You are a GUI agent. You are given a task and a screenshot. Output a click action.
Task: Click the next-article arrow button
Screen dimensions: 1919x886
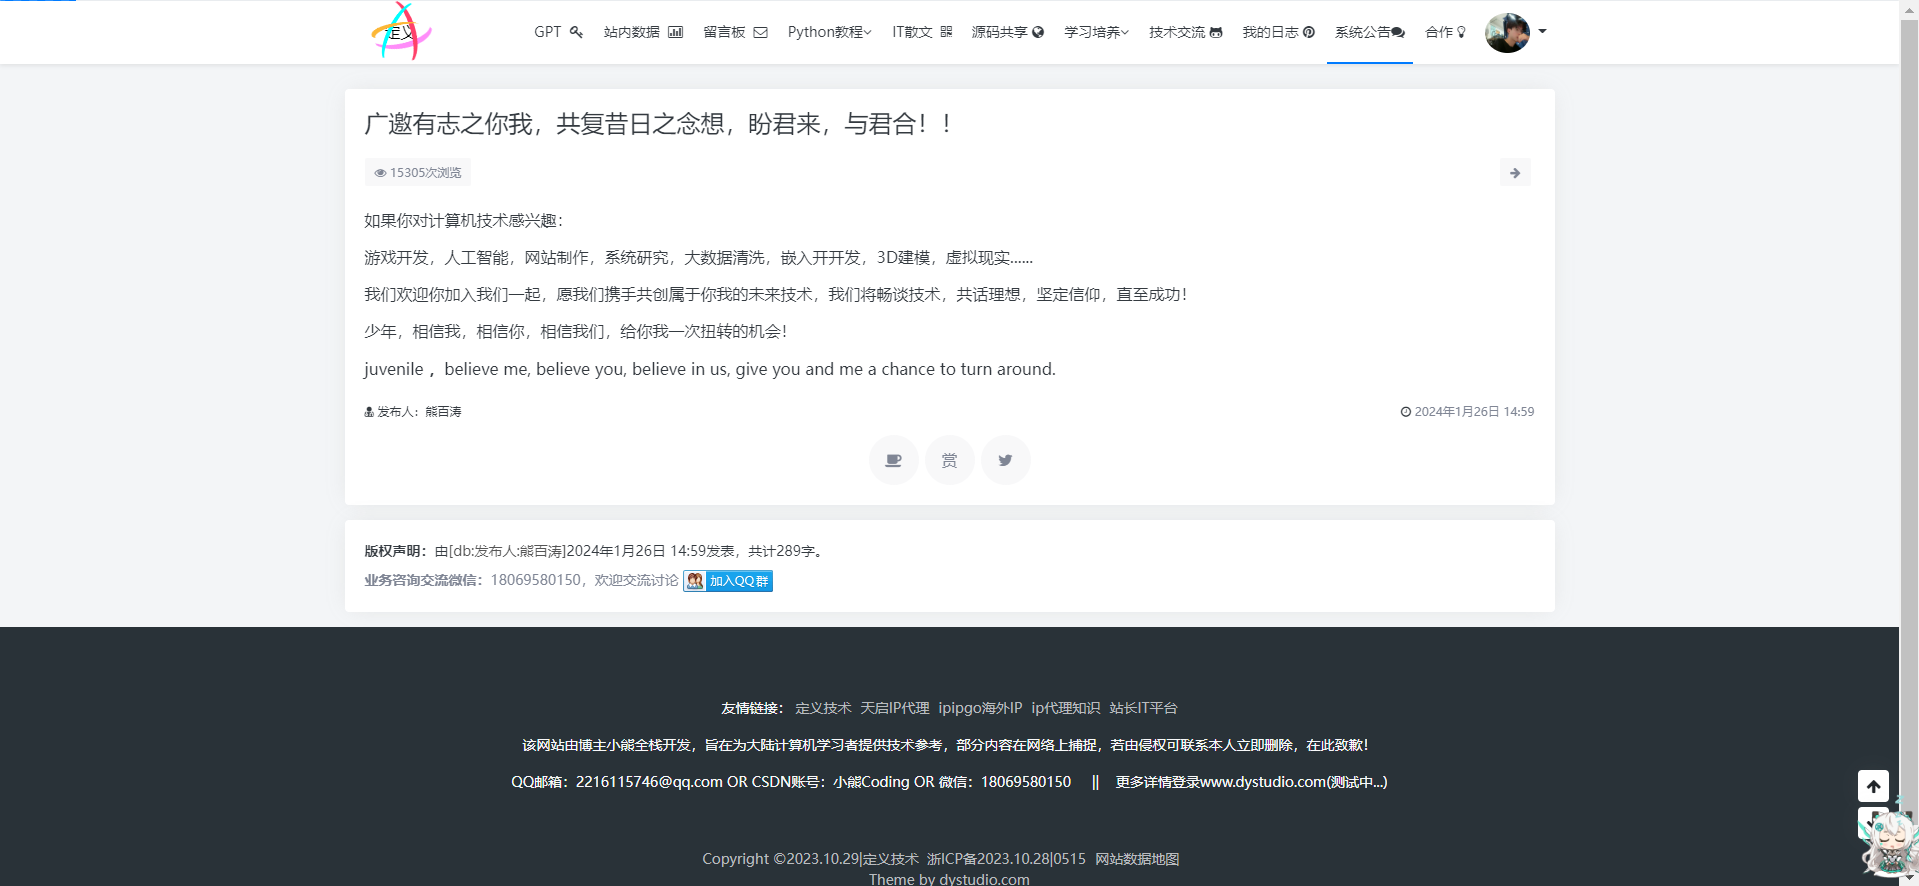pyautogui.click(x=1515, y=173)
